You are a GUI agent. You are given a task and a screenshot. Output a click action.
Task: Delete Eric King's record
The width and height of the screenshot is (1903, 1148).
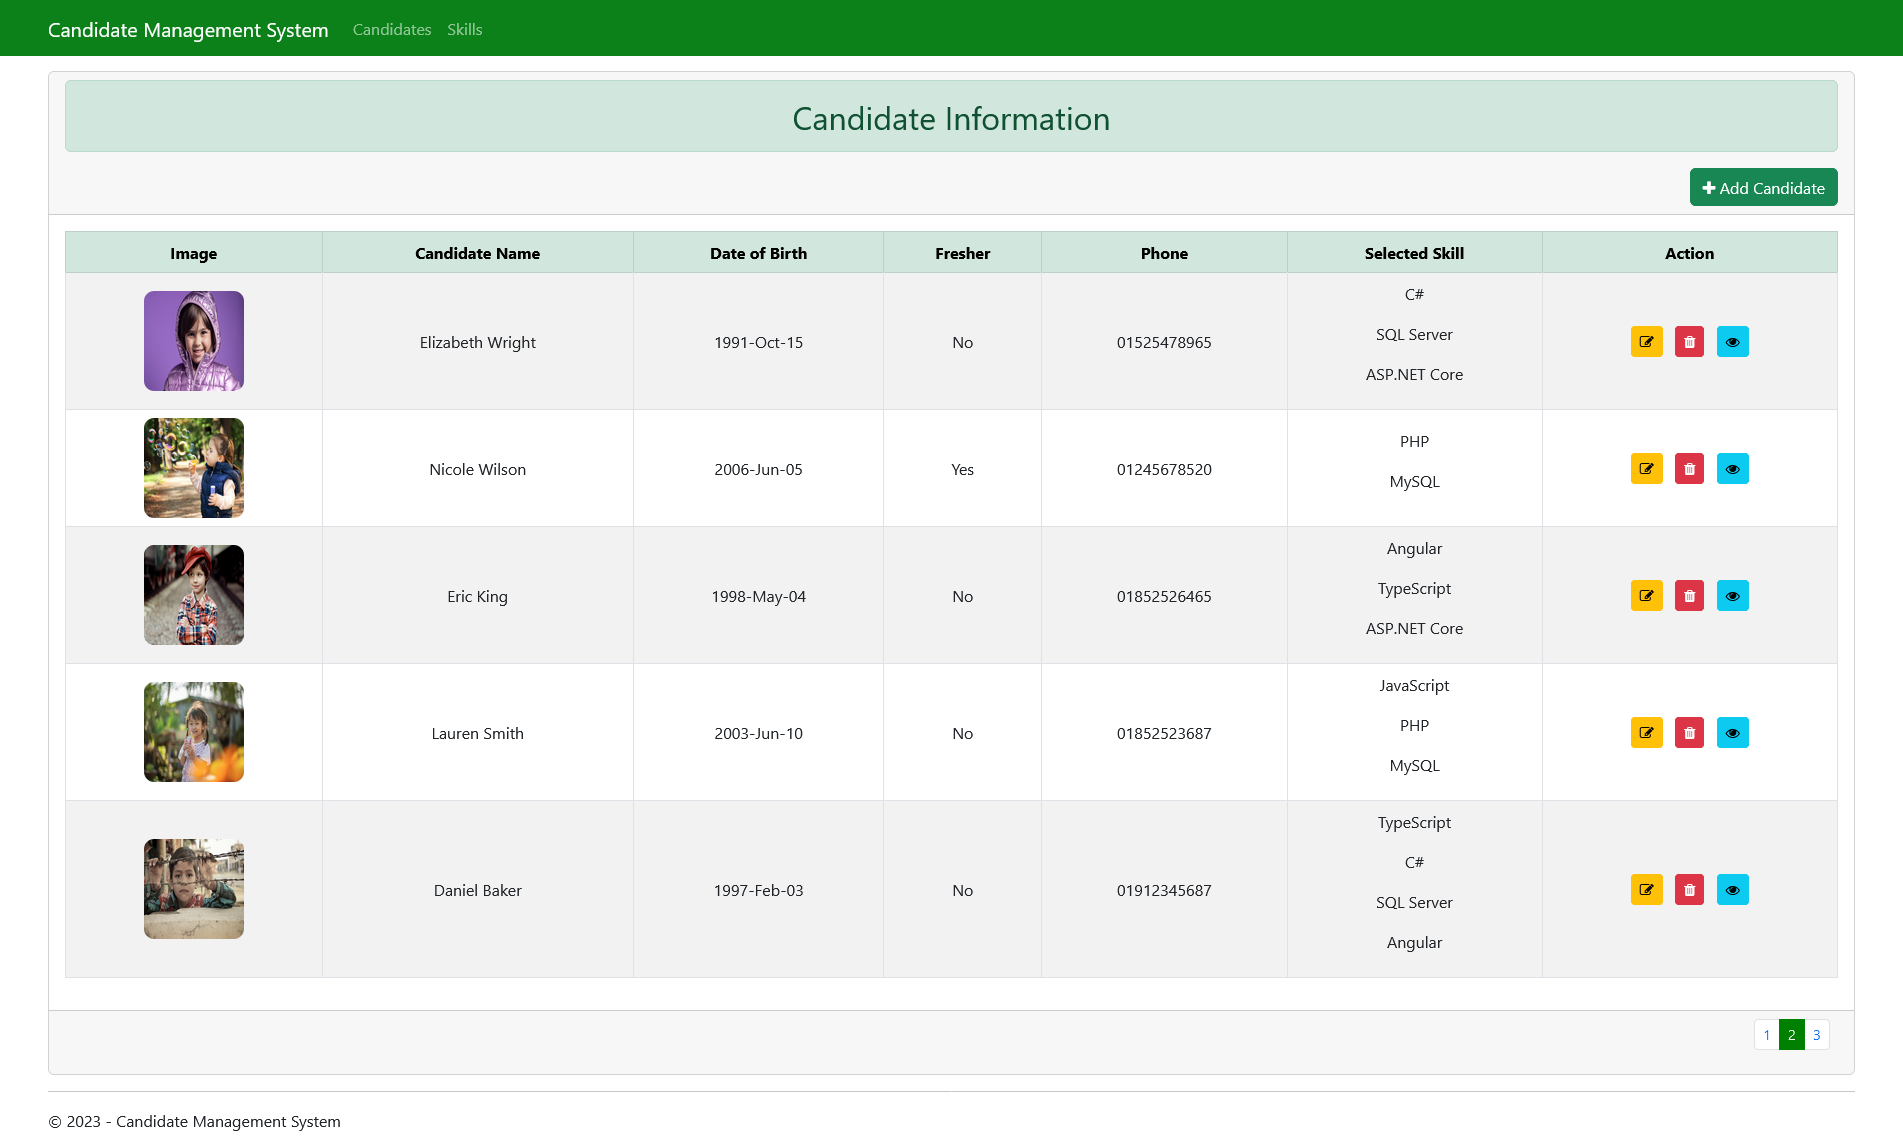click(x=1689, y=595)
